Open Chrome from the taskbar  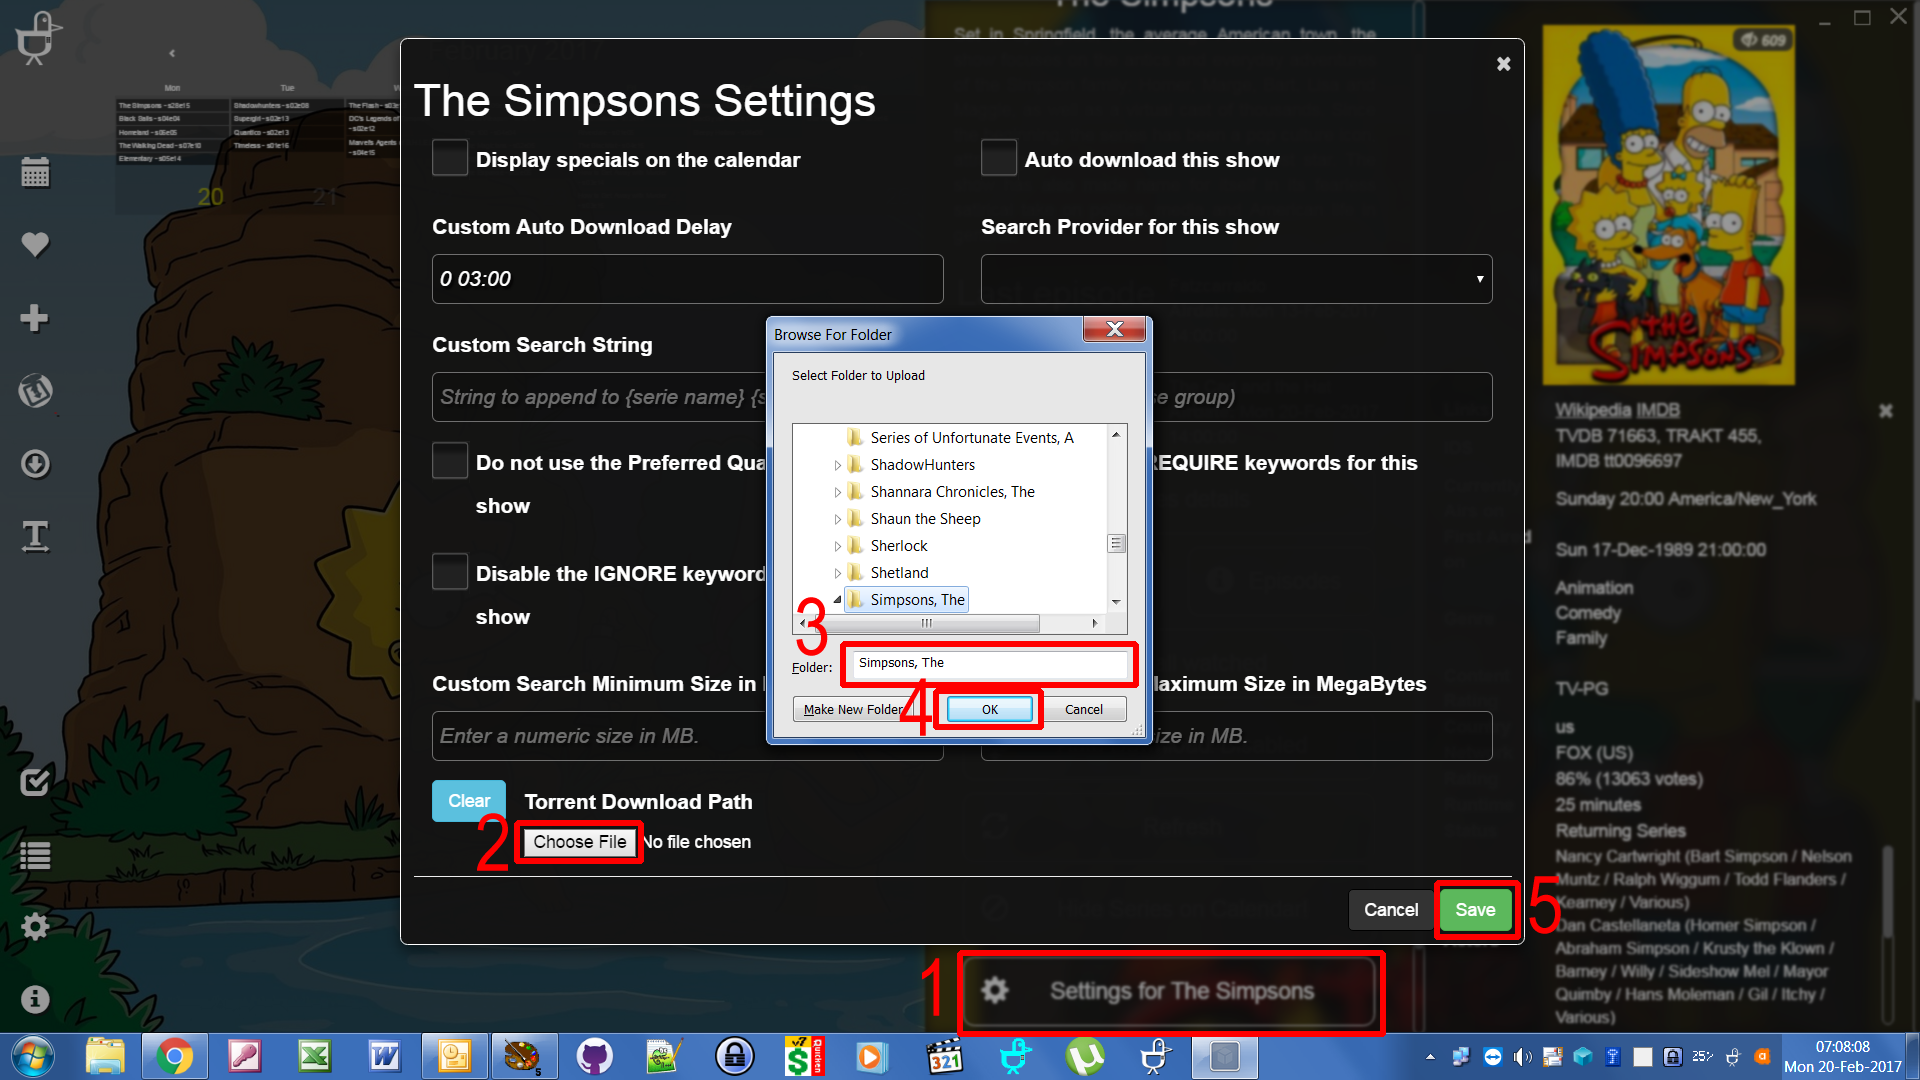click(174, 1057)
